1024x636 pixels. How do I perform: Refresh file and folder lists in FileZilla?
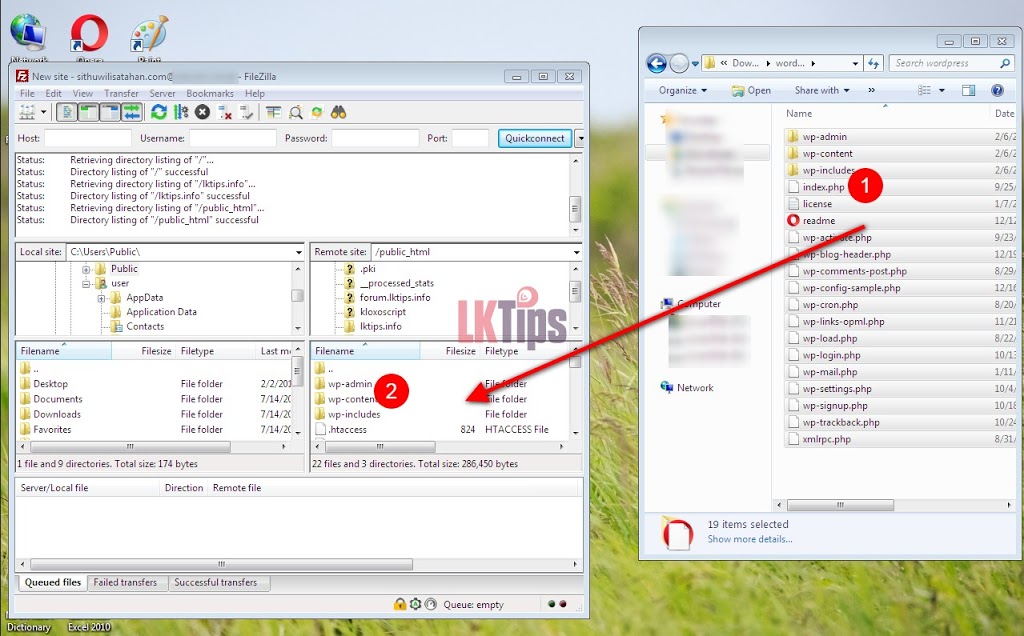click(x=159, y=112)
